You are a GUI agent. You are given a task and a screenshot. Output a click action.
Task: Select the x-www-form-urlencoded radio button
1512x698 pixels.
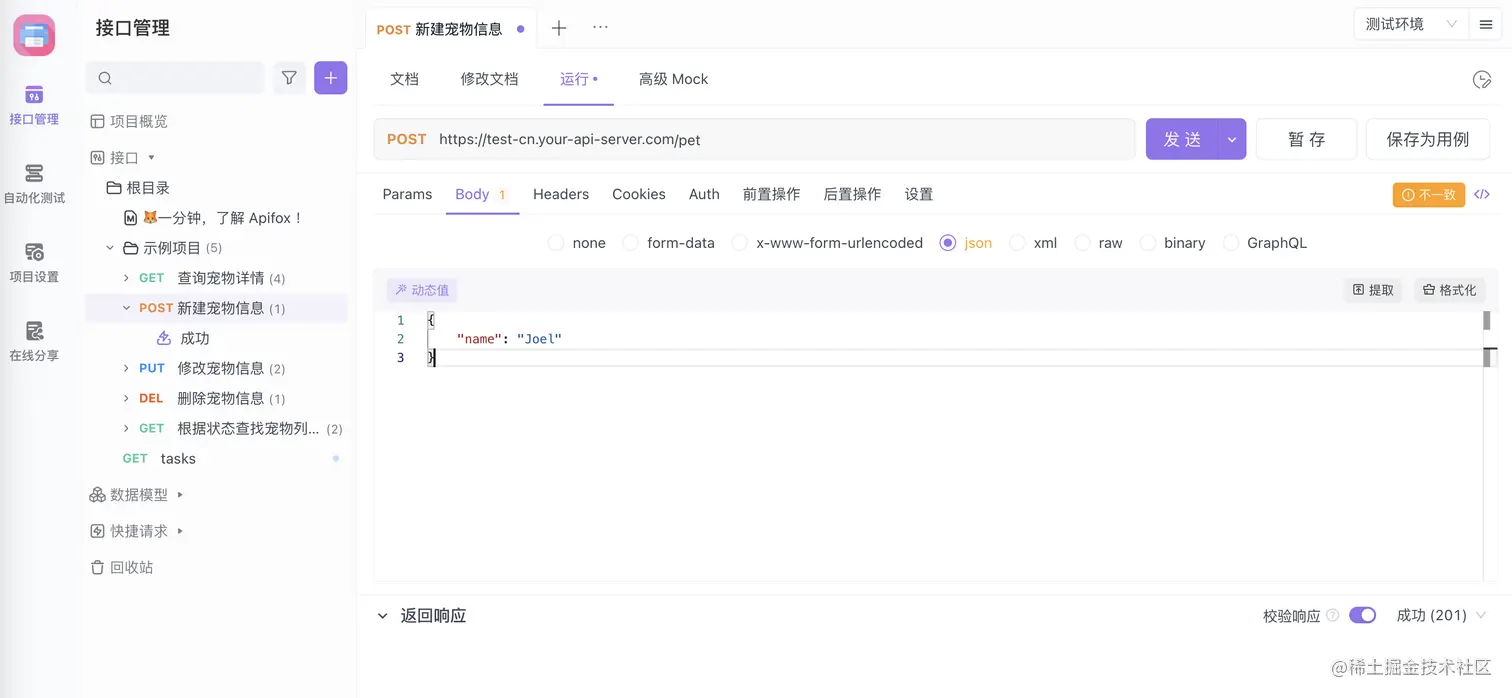coord(739,243)
